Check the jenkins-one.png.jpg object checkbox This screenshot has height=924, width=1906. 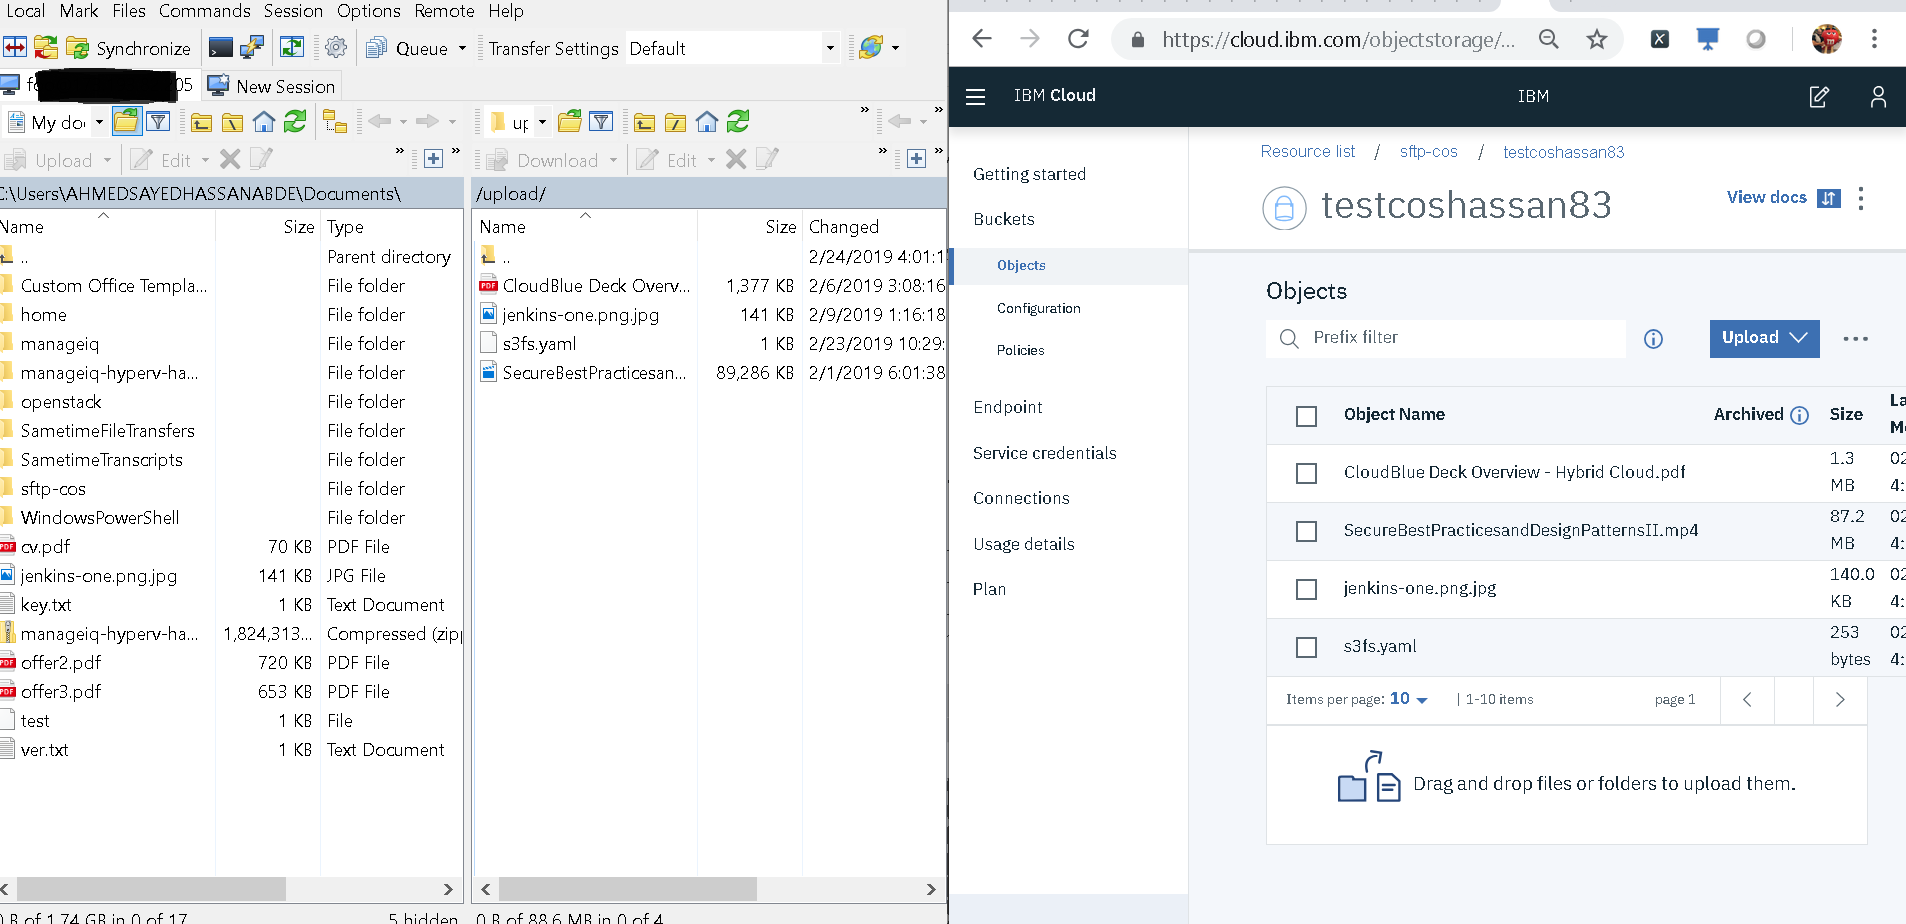pos(1306,589)
